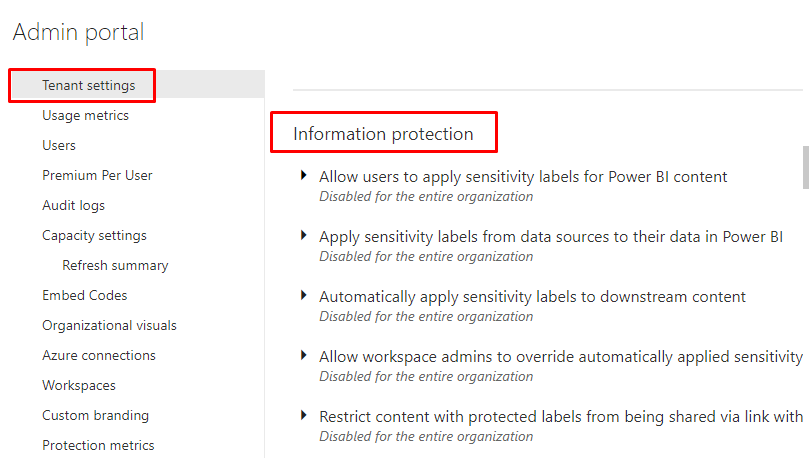The height and width of the screenshot is (458, 809).
Task: Go to Usage metrics page
Action: 85,115
